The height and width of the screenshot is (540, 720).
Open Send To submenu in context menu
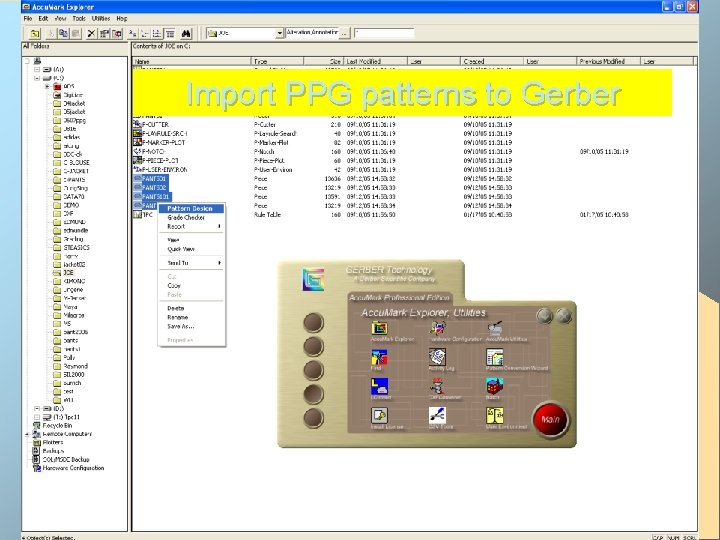click(191, 263)
